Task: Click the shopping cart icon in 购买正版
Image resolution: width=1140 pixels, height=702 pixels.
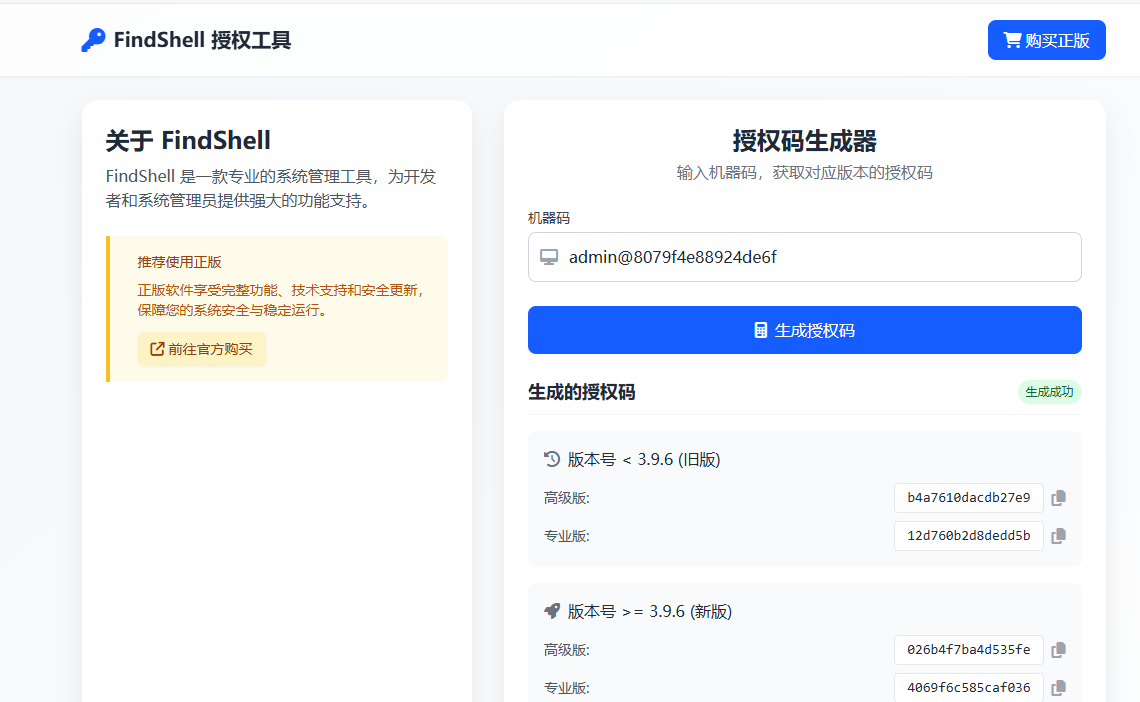Action: click(1012, 40)
